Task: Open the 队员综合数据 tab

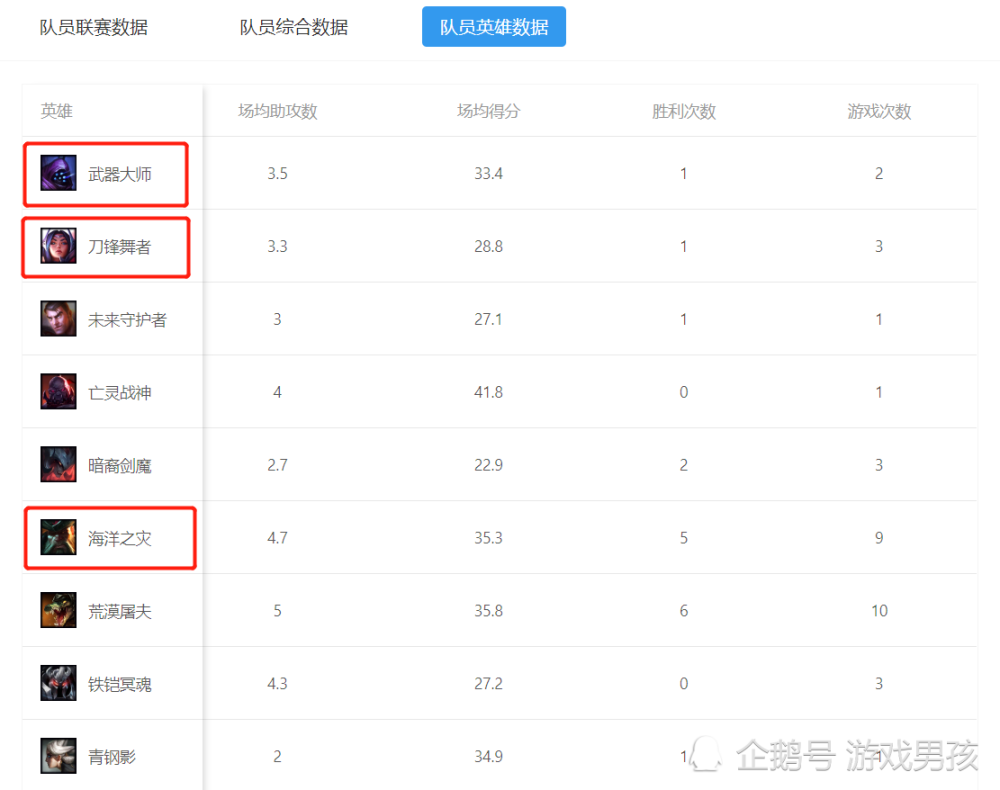Action: coord(294,27)
